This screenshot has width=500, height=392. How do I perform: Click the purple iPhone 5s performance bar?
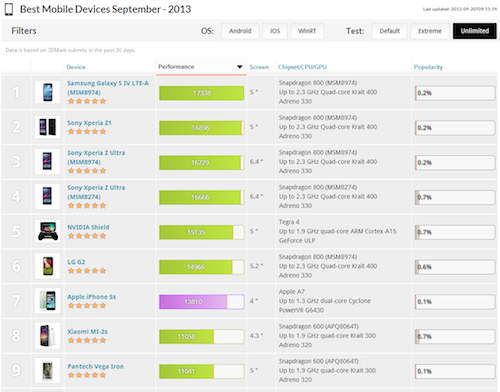(x=202, y=302)
